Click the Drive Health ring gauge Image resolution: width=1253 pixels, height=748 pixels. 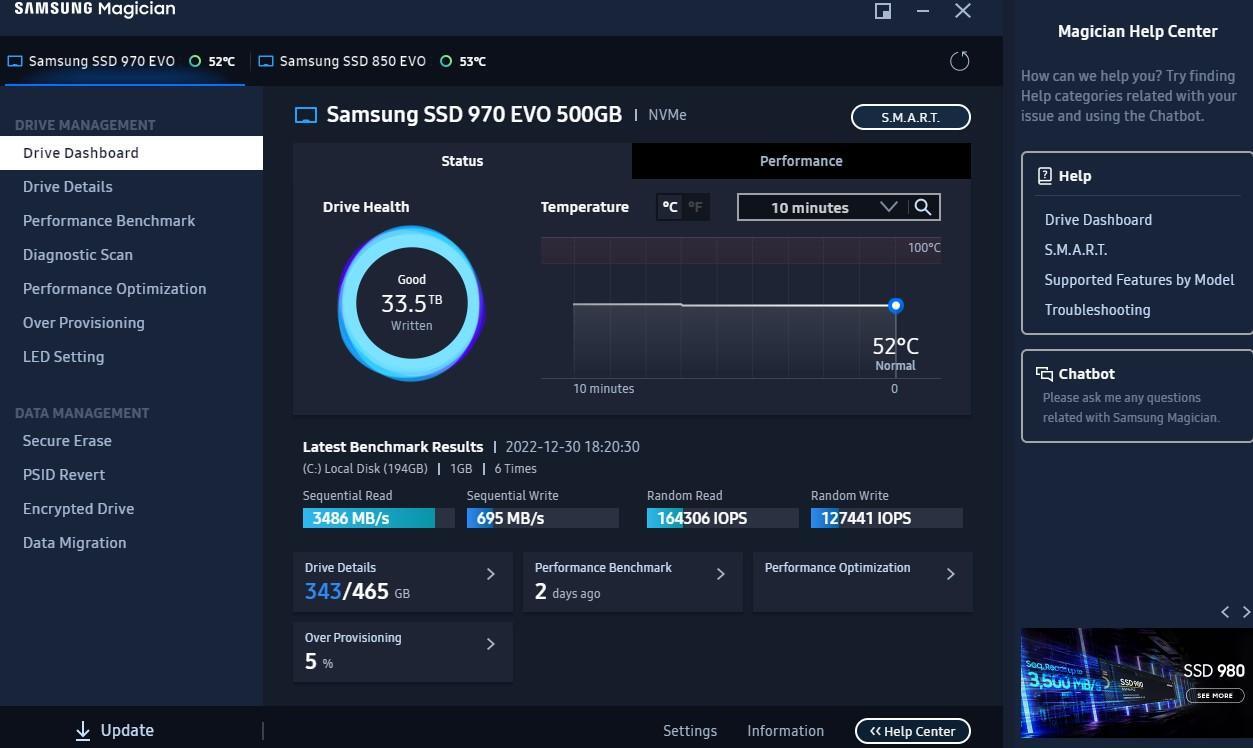(411, 303)
